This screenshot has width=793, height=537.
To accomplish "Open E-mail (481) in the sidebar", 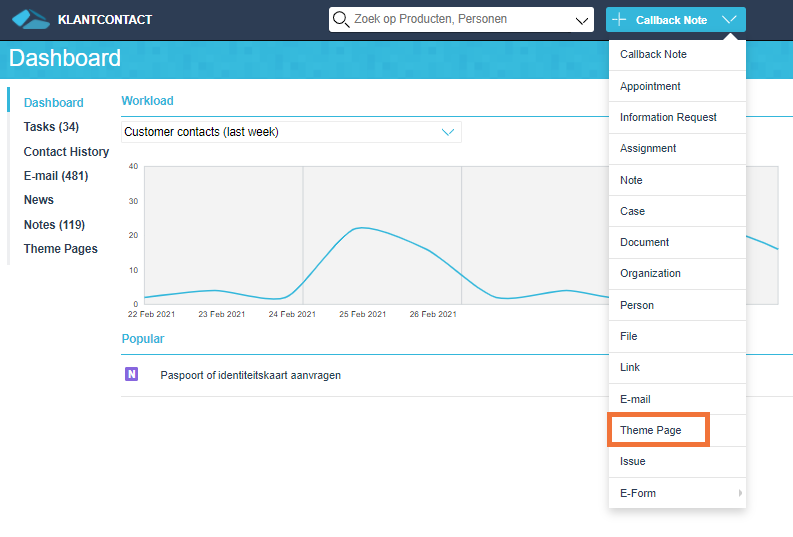I will pyautogui.click(x=56, y=176).
